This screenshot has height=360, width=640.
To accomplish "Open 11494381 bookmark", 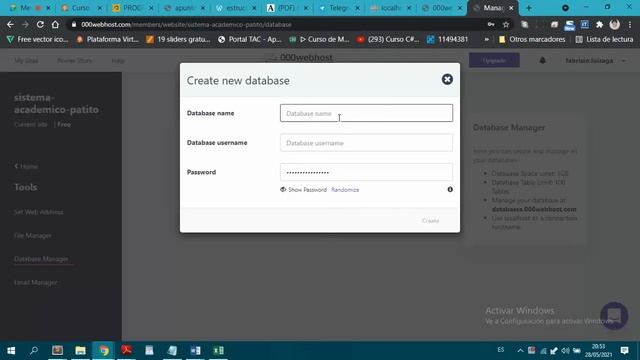I will click(447, 39).
